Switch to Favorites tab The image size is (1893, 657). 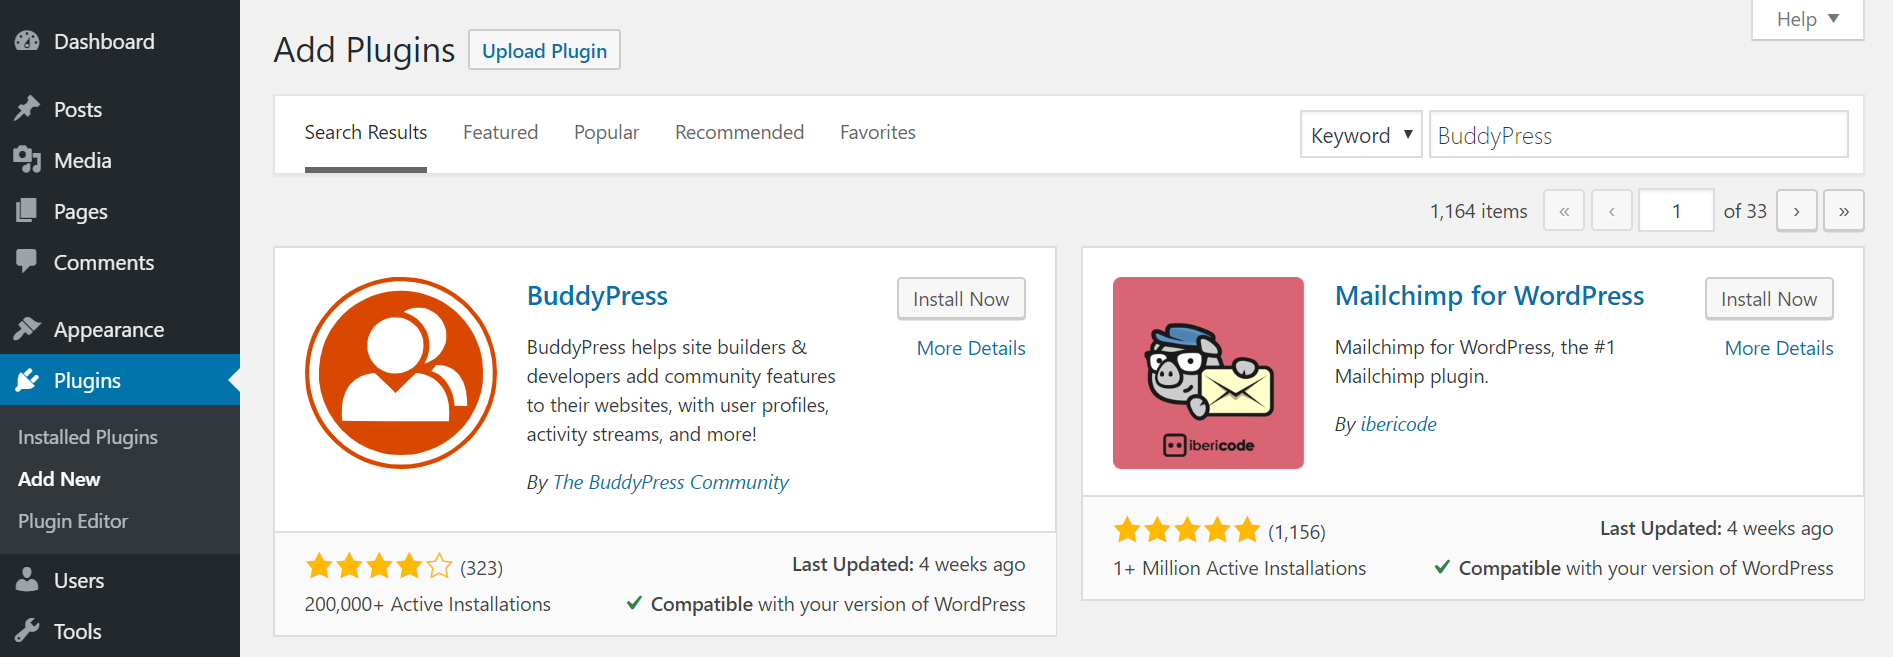pyautogui.click(x=878, y=132)
